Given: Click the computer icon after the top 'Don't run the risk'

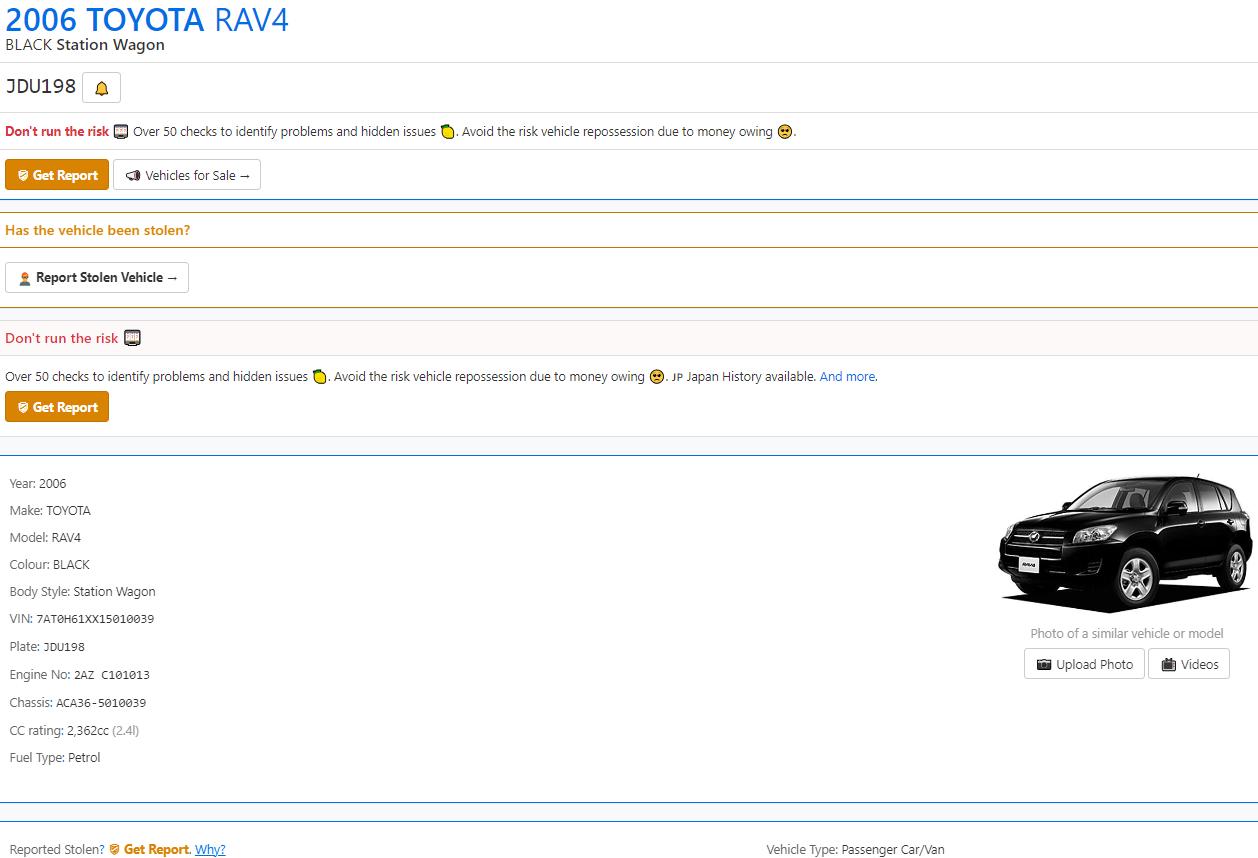Looking at the screenshot, I should tap(121, 132).
